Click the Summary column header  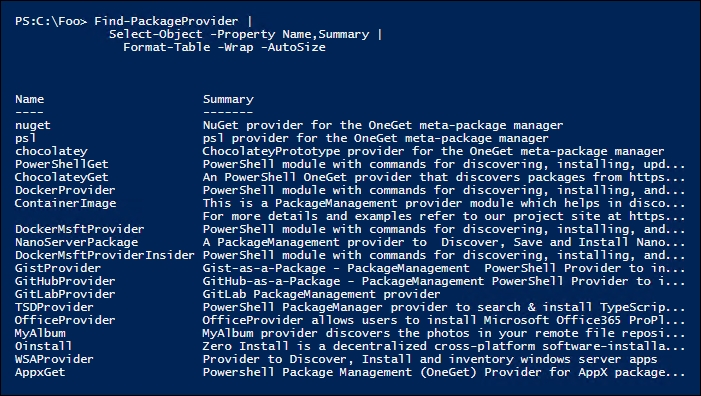pyautogui.click(x=228, y=99)
